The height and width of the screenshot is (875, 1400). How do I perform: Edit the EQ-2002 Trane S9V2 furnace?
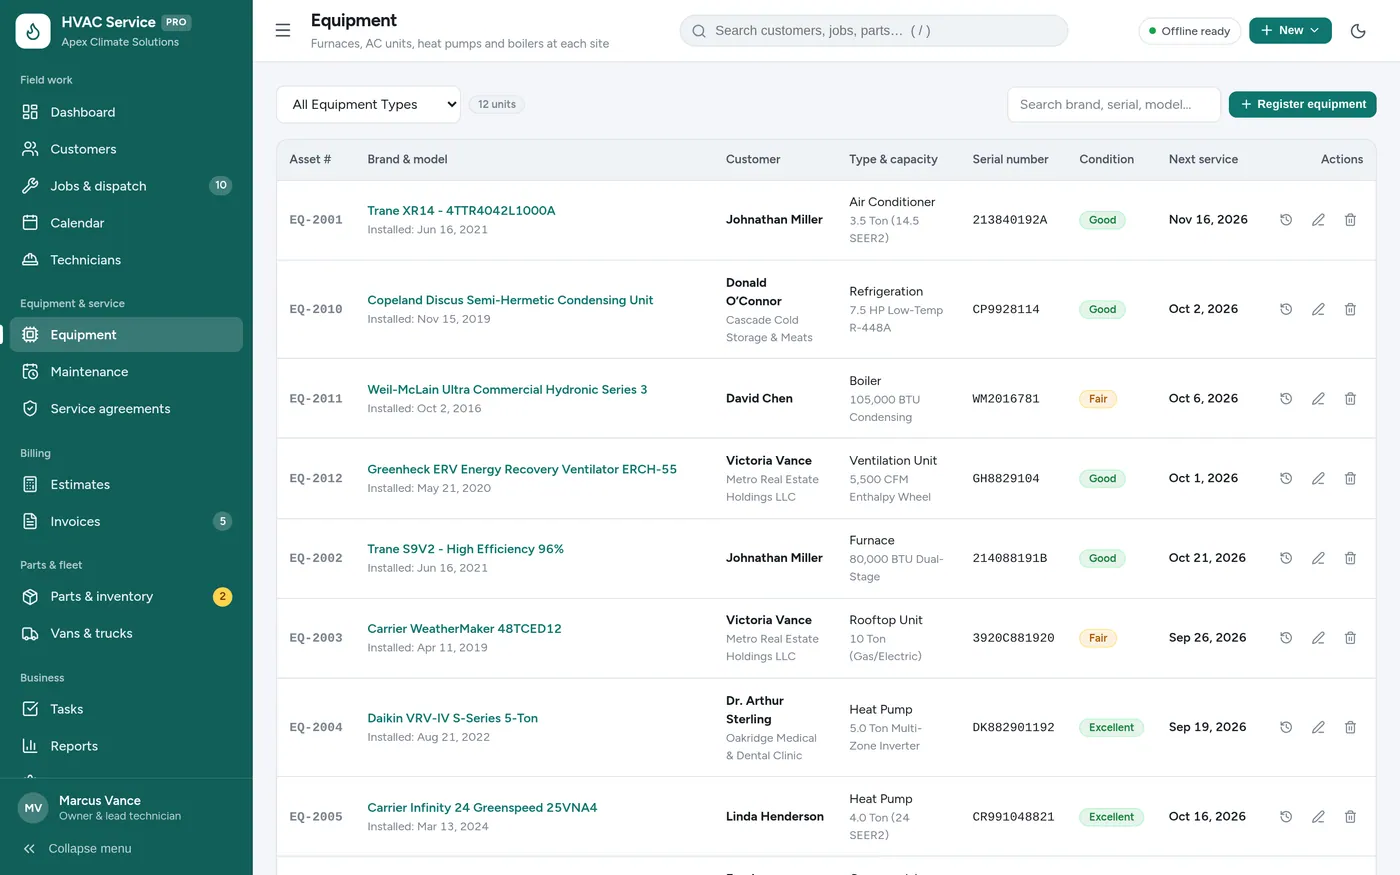pos(1318,558)
